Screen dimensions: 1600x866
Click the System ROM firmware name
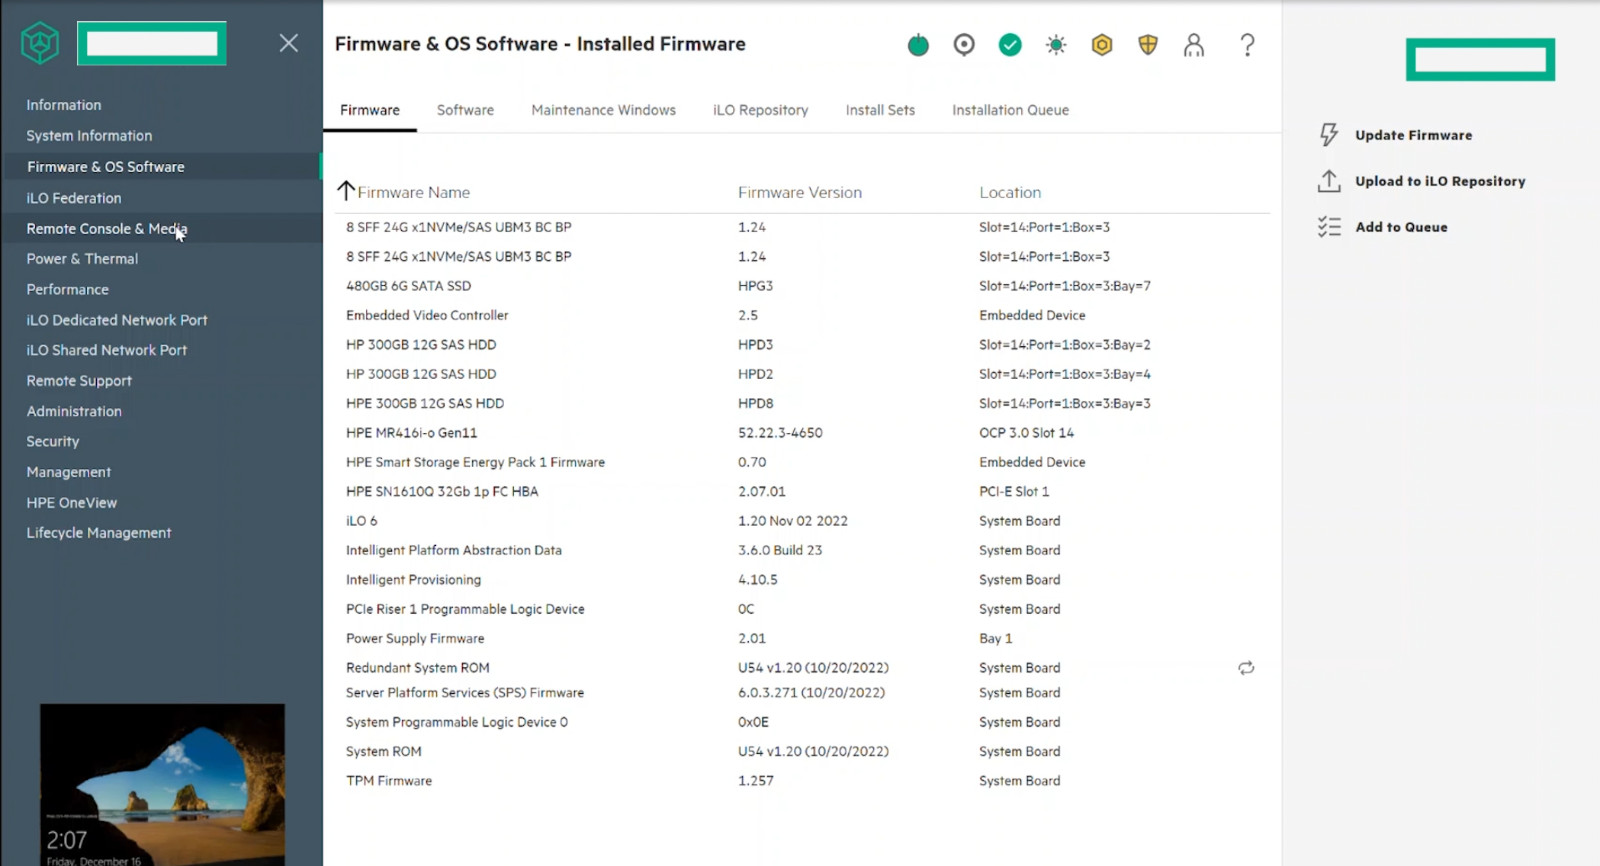click(384, 751)
